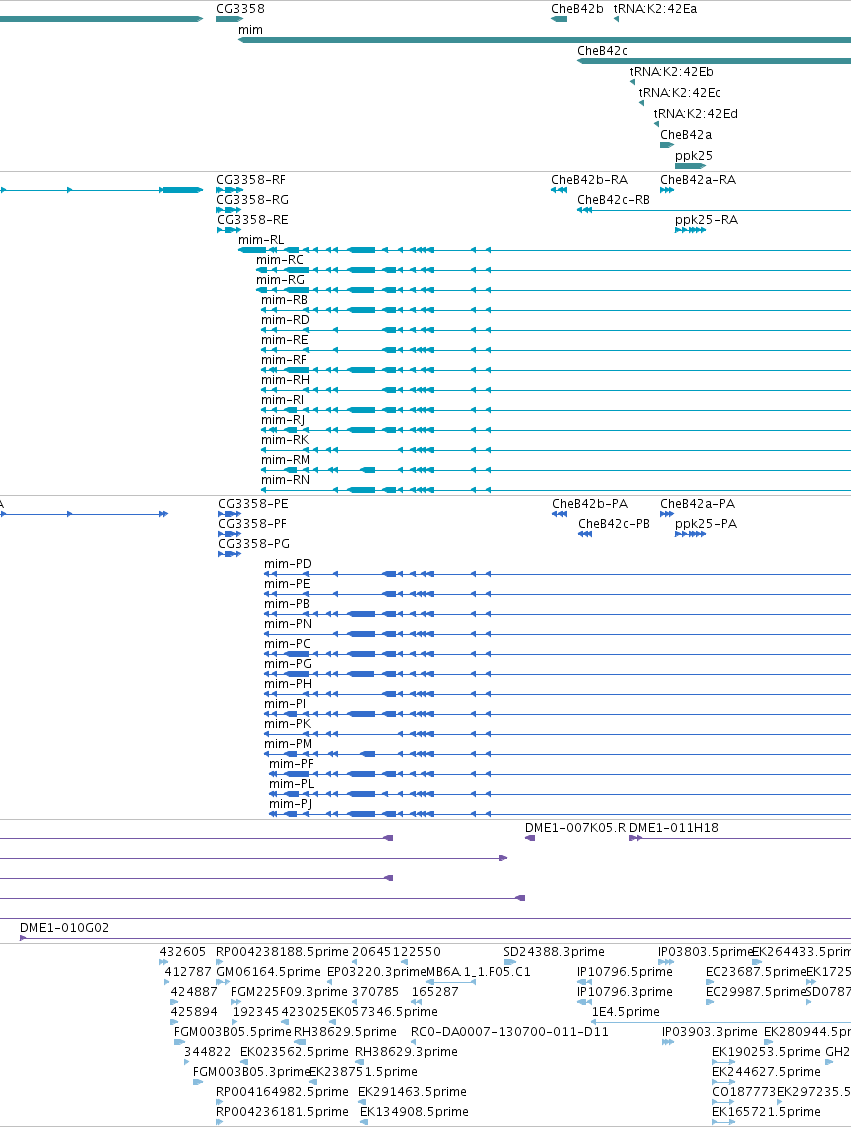Select the mim-RD transcript label
This screenshot has width=851, height=1127.
(x=285, y=320)
